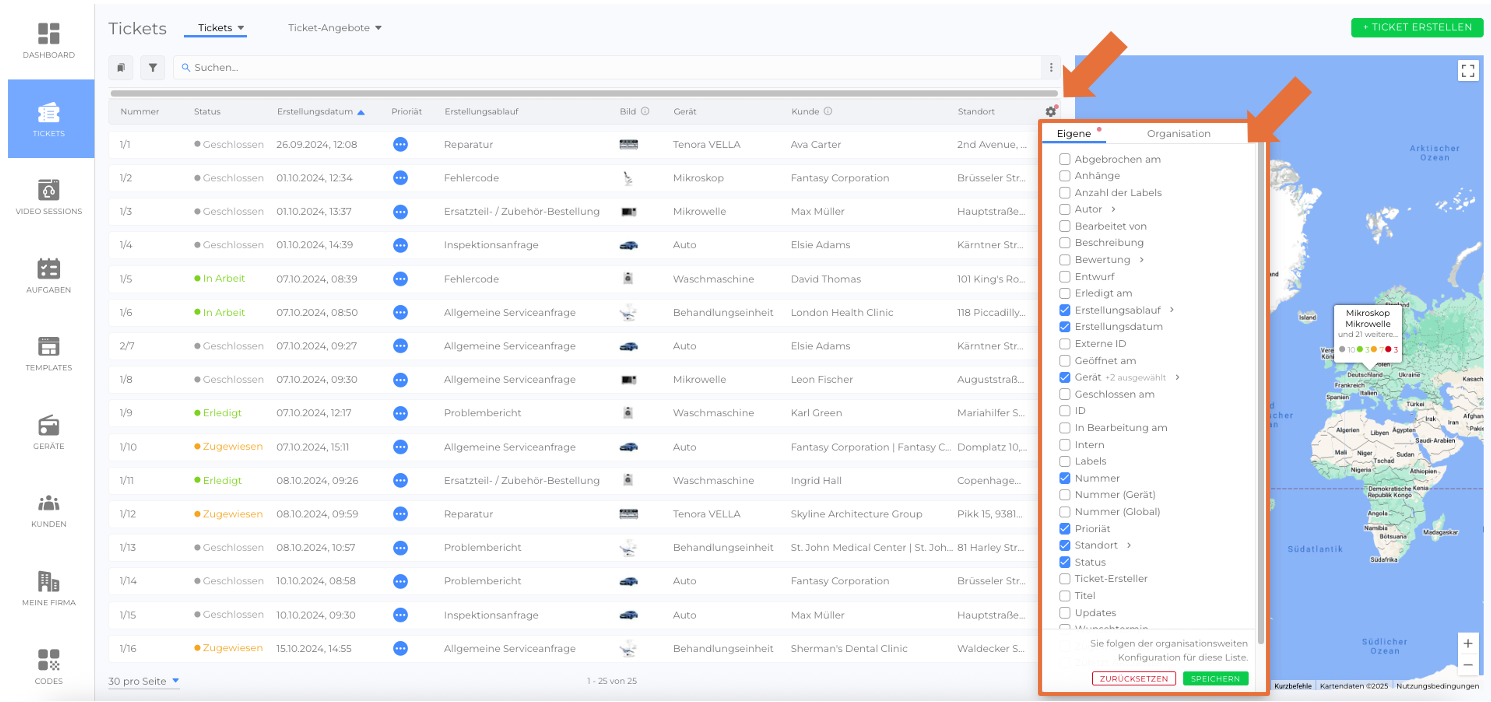Image resolution: width=1491 pixels, height=702 pixels.
Task: Open the Video Sessions sidebar icon
Action: coord(49,190)
